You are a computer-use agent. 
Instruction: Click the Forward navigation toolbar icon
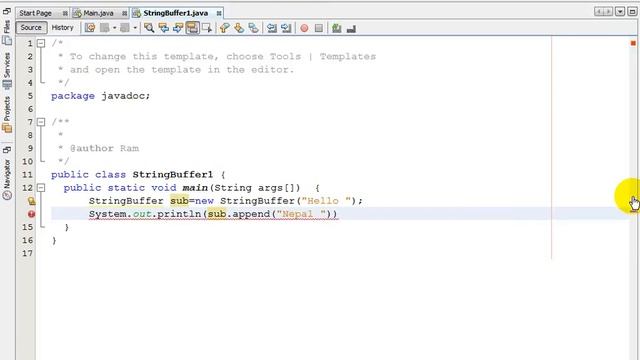click(125, 28)
